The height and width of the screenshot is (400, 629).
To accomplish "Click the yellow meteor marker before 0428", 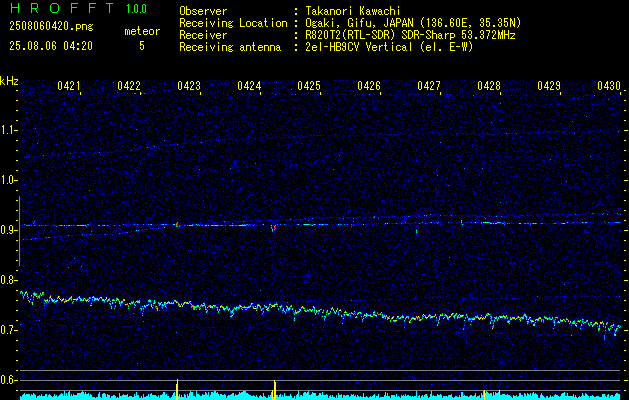I will click(x=485, y=394).
